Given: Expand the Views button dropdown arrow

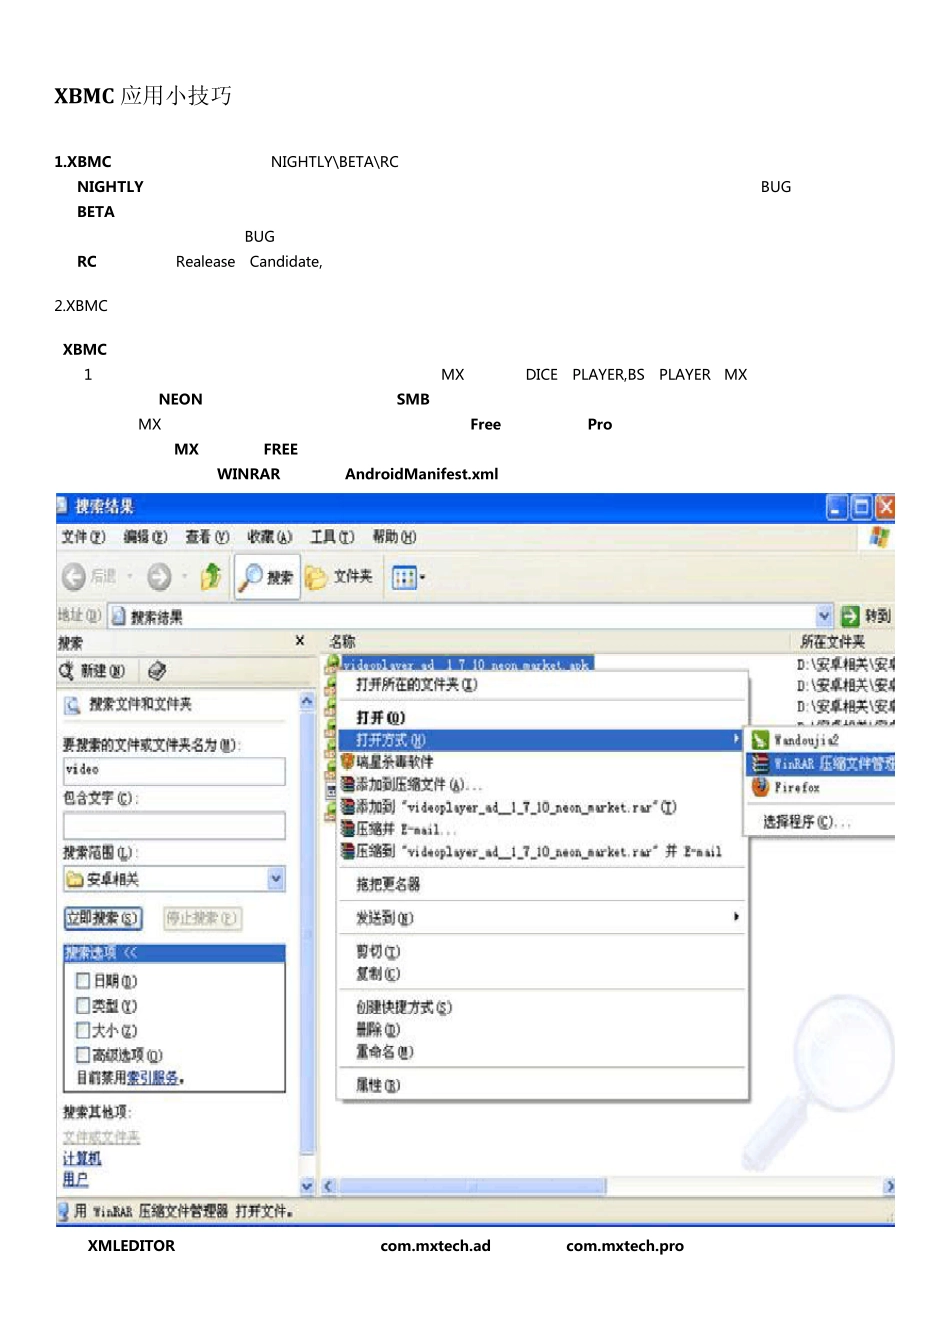Looking at the screenshot, I should point(422,577).
